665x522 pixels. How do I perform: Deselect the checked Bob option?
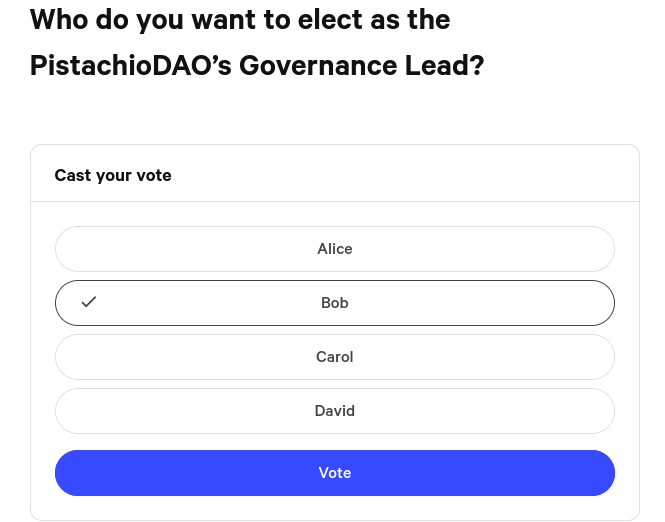tap(334, 303)
